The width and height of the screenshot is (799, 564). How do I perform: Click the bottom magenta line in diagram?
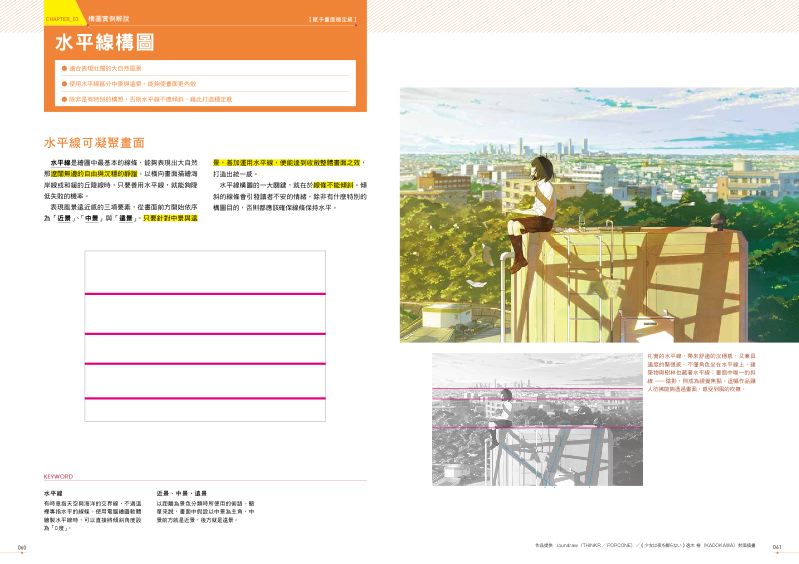[x=205, y=398]
